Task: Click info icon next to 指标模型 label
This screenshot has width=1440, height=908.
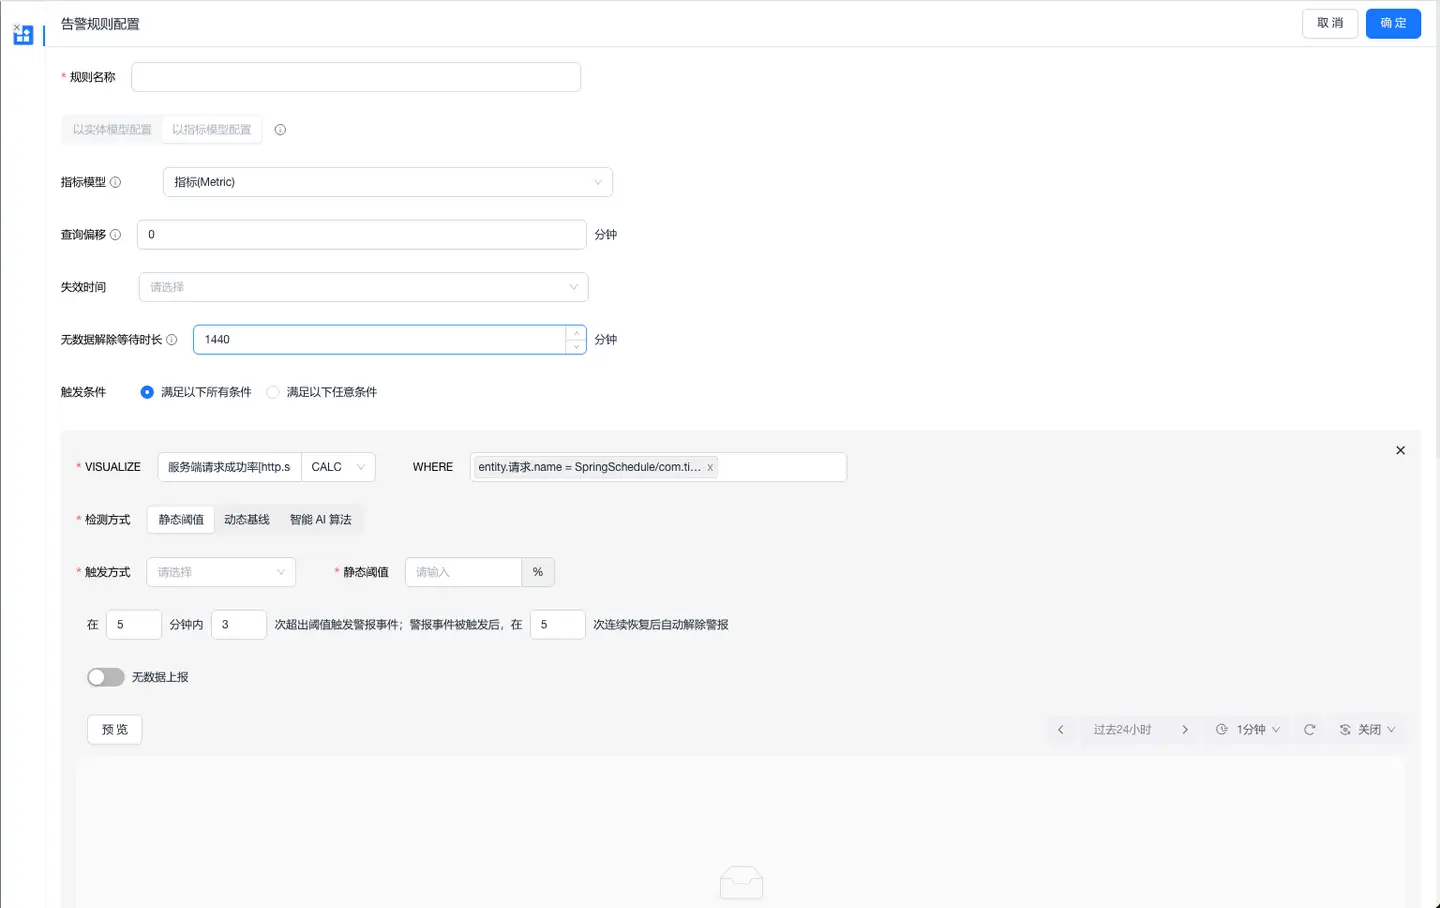Action: point(115,182)
